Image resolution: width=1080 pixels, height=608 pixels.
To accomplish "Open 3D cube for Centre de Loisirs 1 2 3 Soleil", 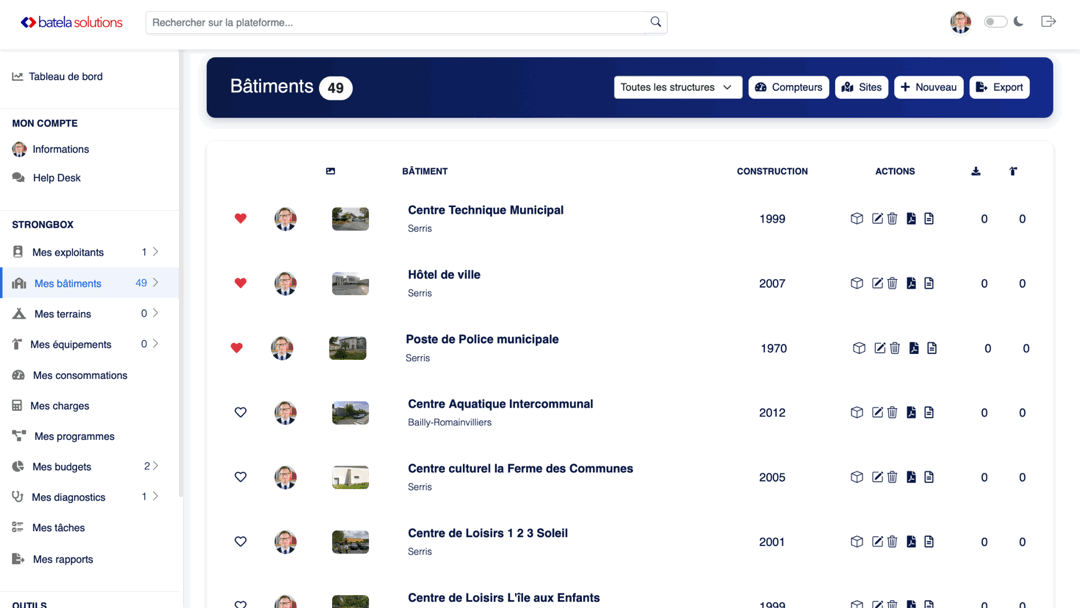I will tap(857, 542).
